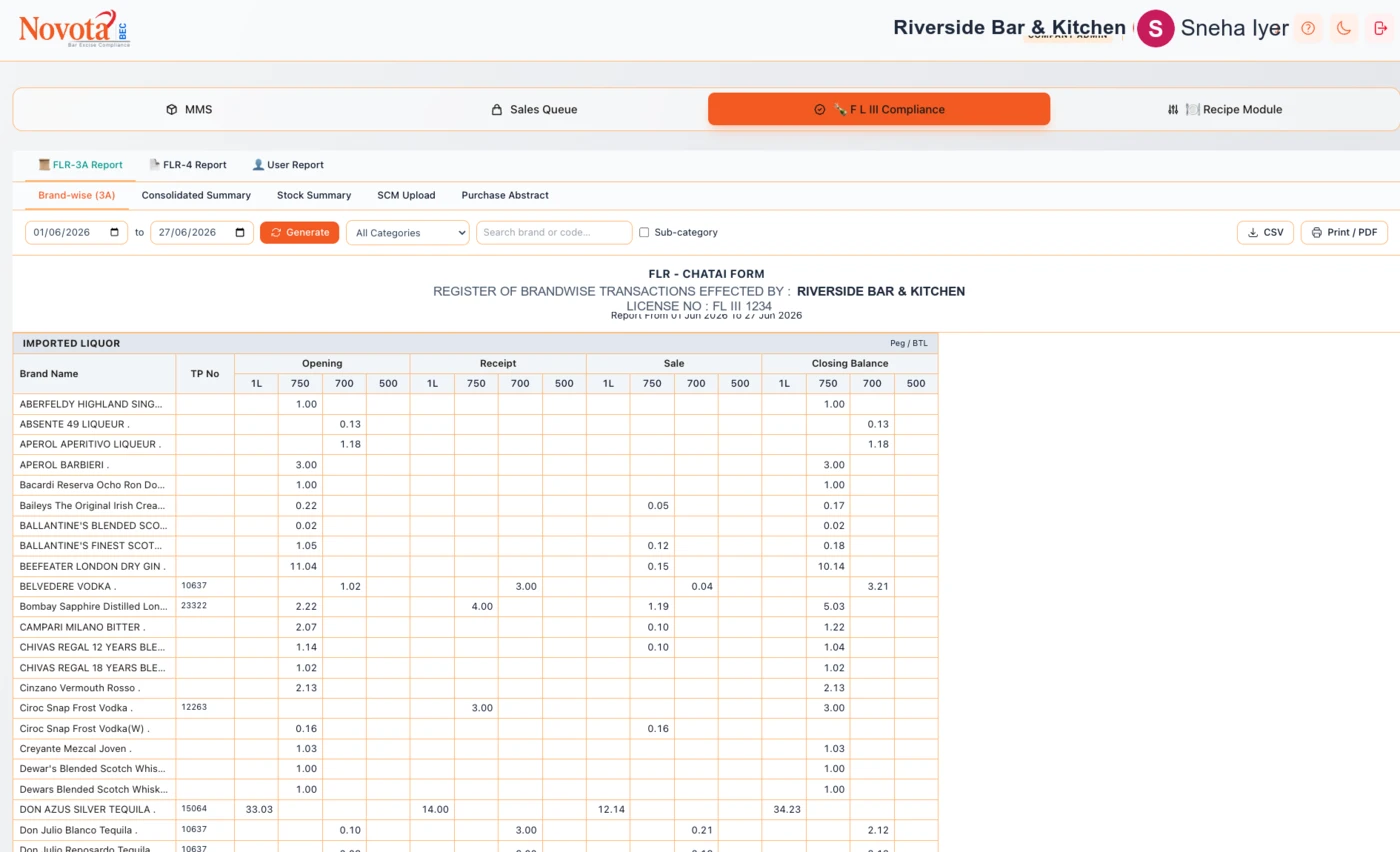Toggle dark mode with the moon icon
Viewport: 1400px width, 852px height.
[x=1344, y=28]
